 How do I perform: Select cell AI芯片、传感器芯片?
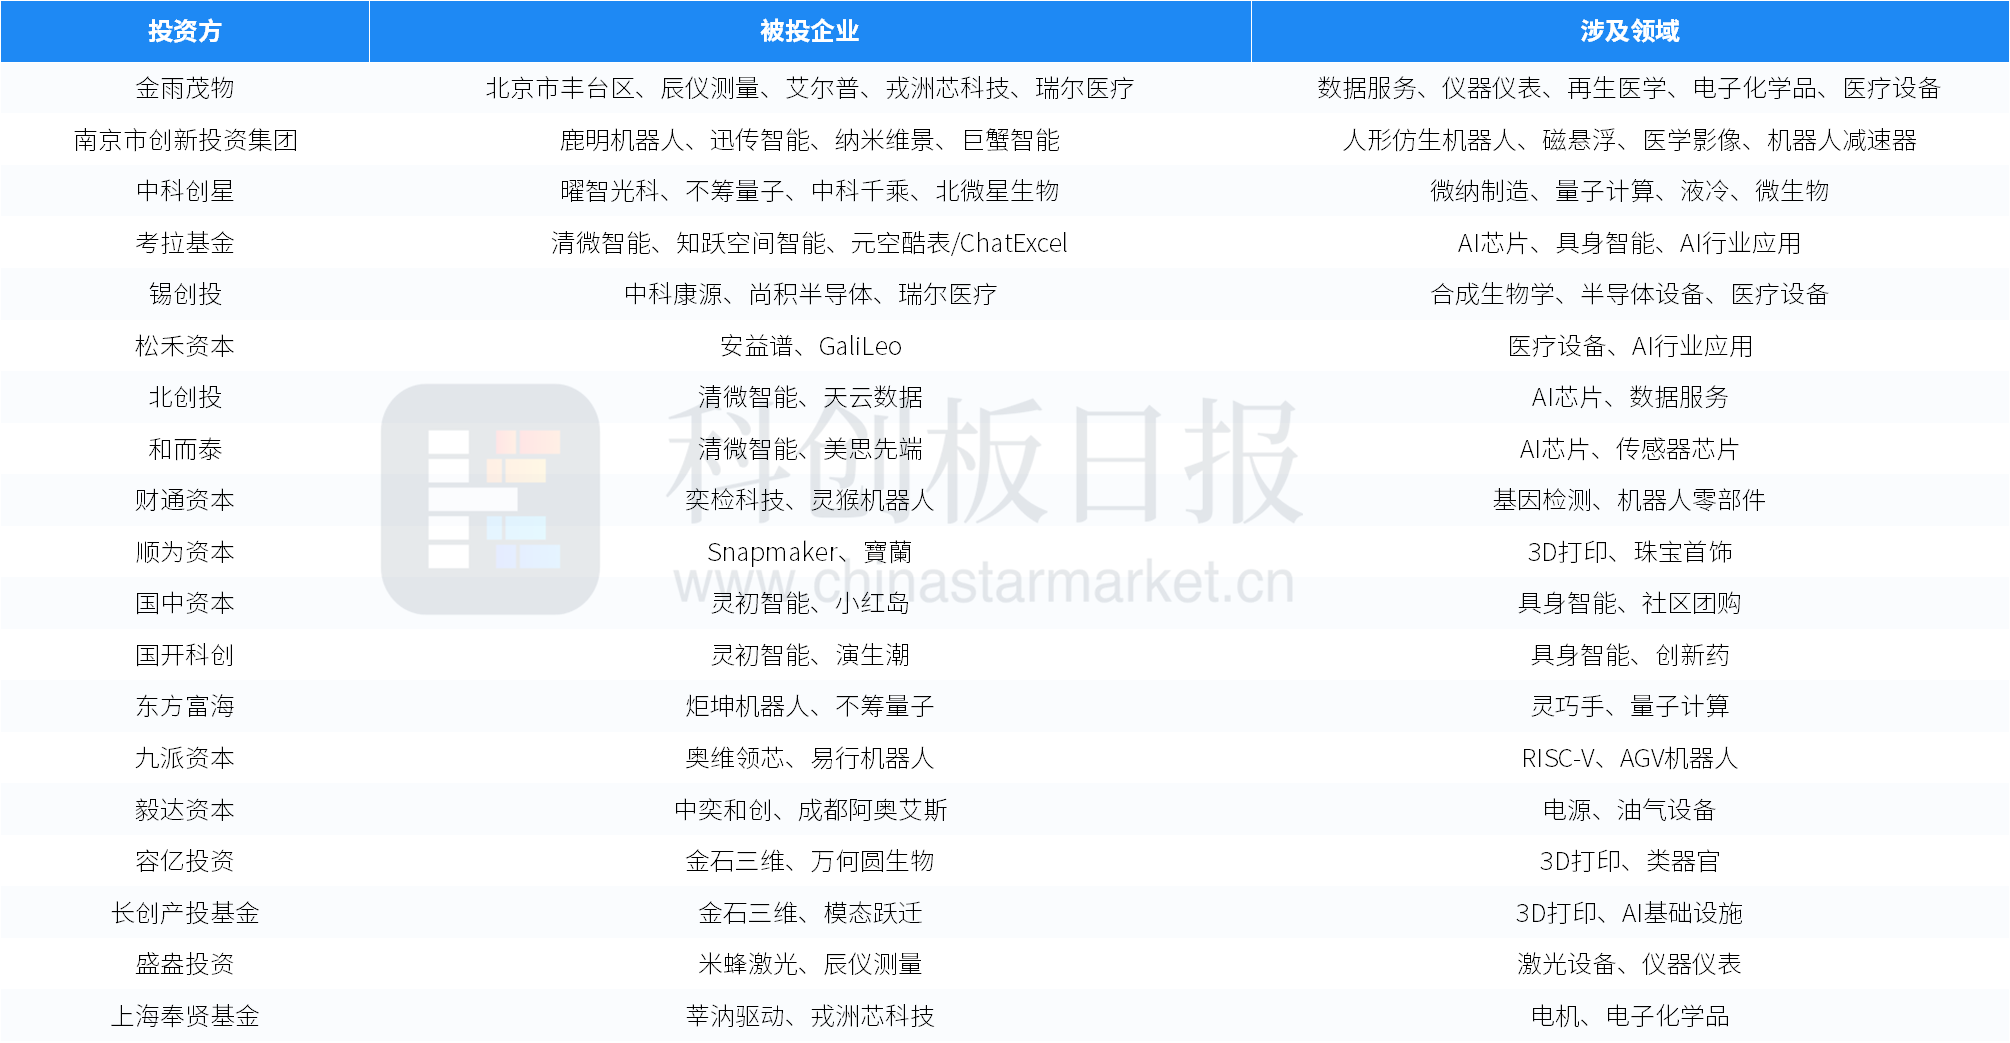pyautogui.click(x=1630, y=449)
